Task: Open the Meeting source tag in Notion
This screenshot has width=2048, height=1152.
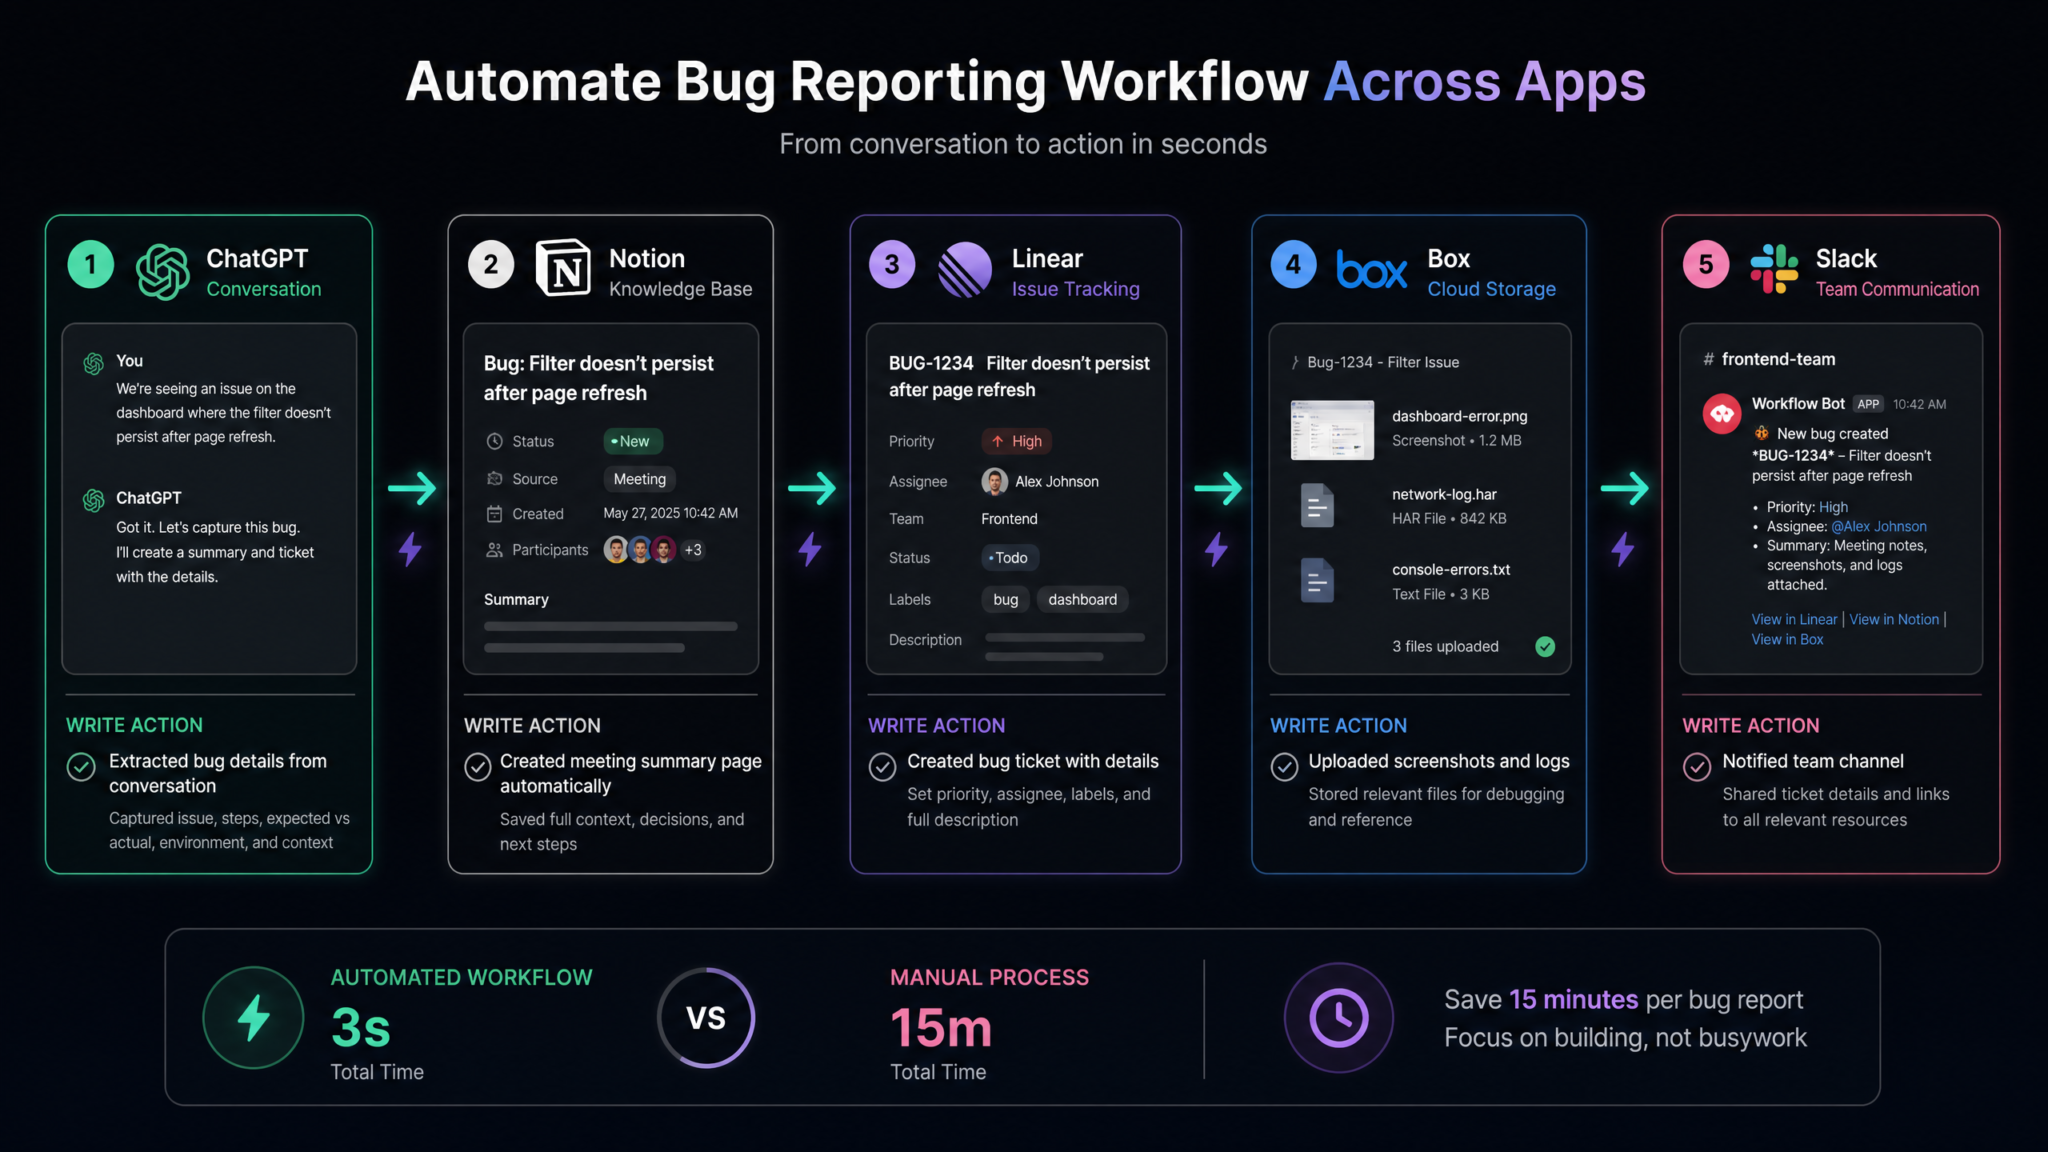Action: pos(640,479)
